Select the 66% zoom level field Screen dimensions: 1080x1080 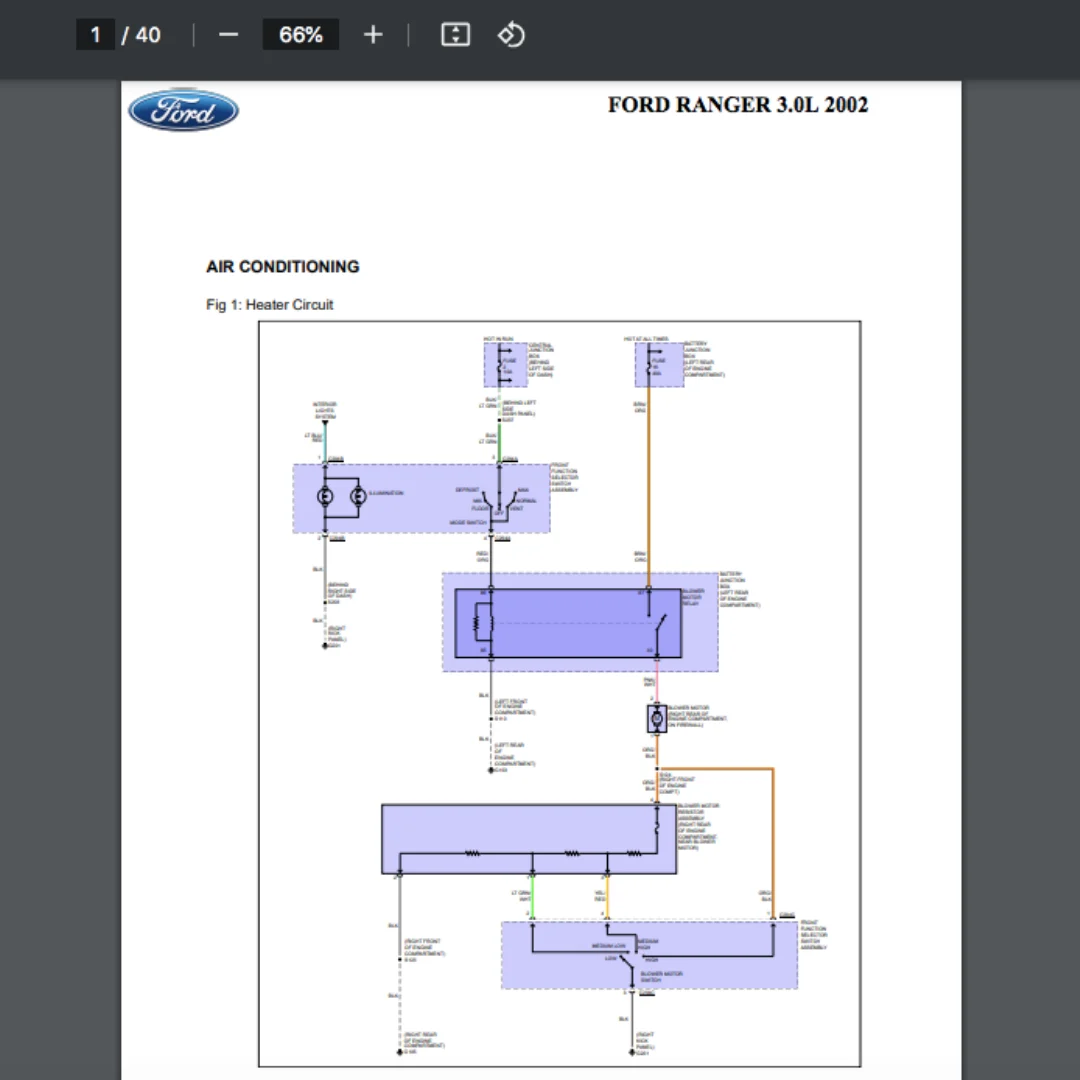(300, 34)
